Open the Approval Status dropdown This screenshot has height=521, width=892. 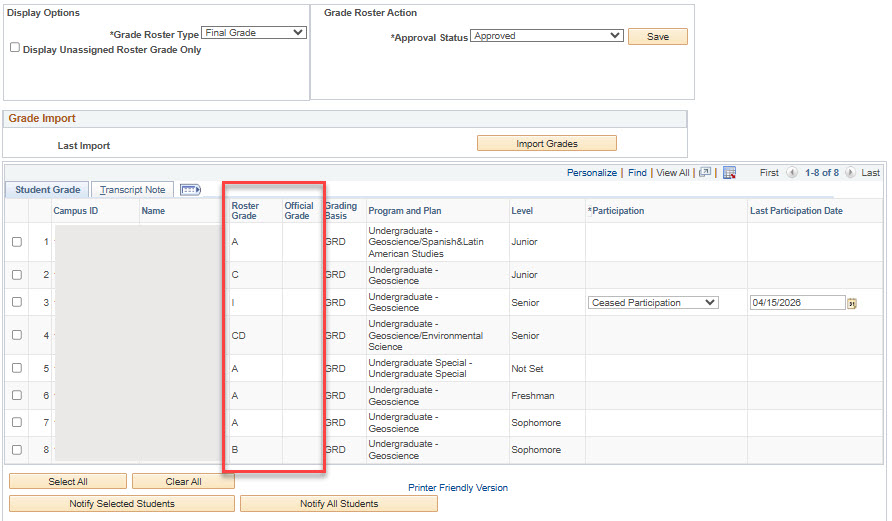pos(547,36)
